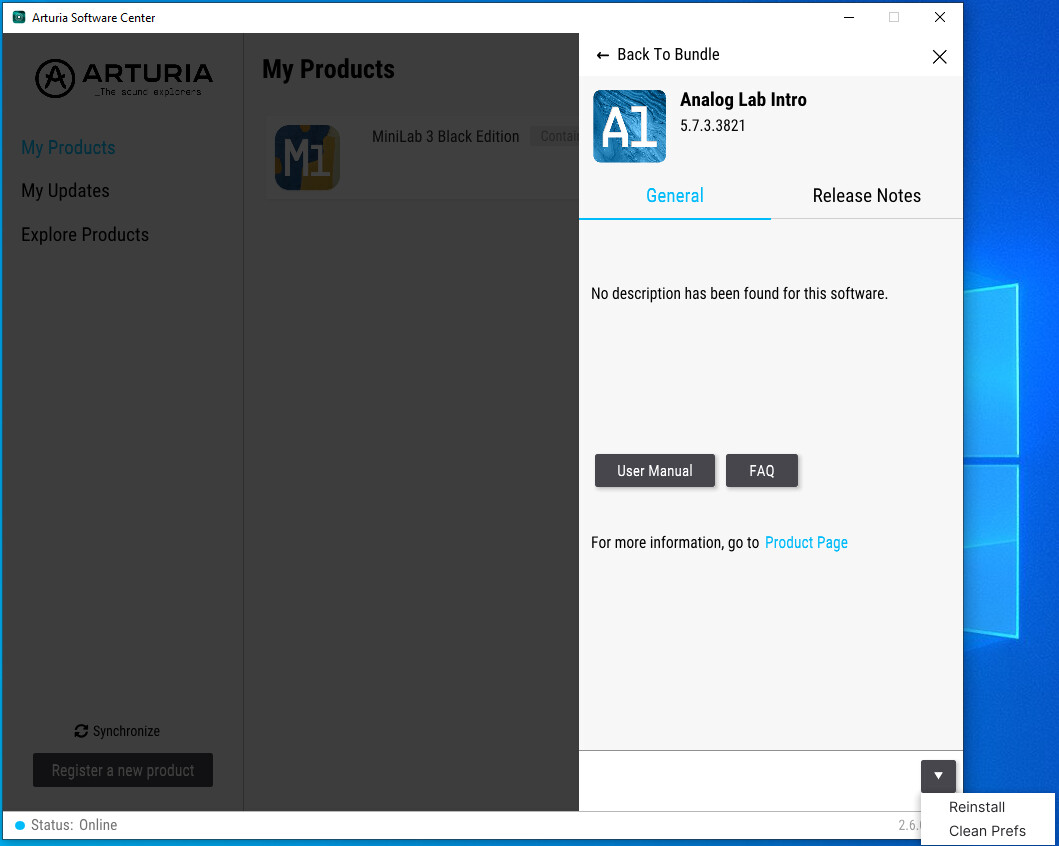
Task: Select My Products in the sidebar
Action: click(68, 148)
